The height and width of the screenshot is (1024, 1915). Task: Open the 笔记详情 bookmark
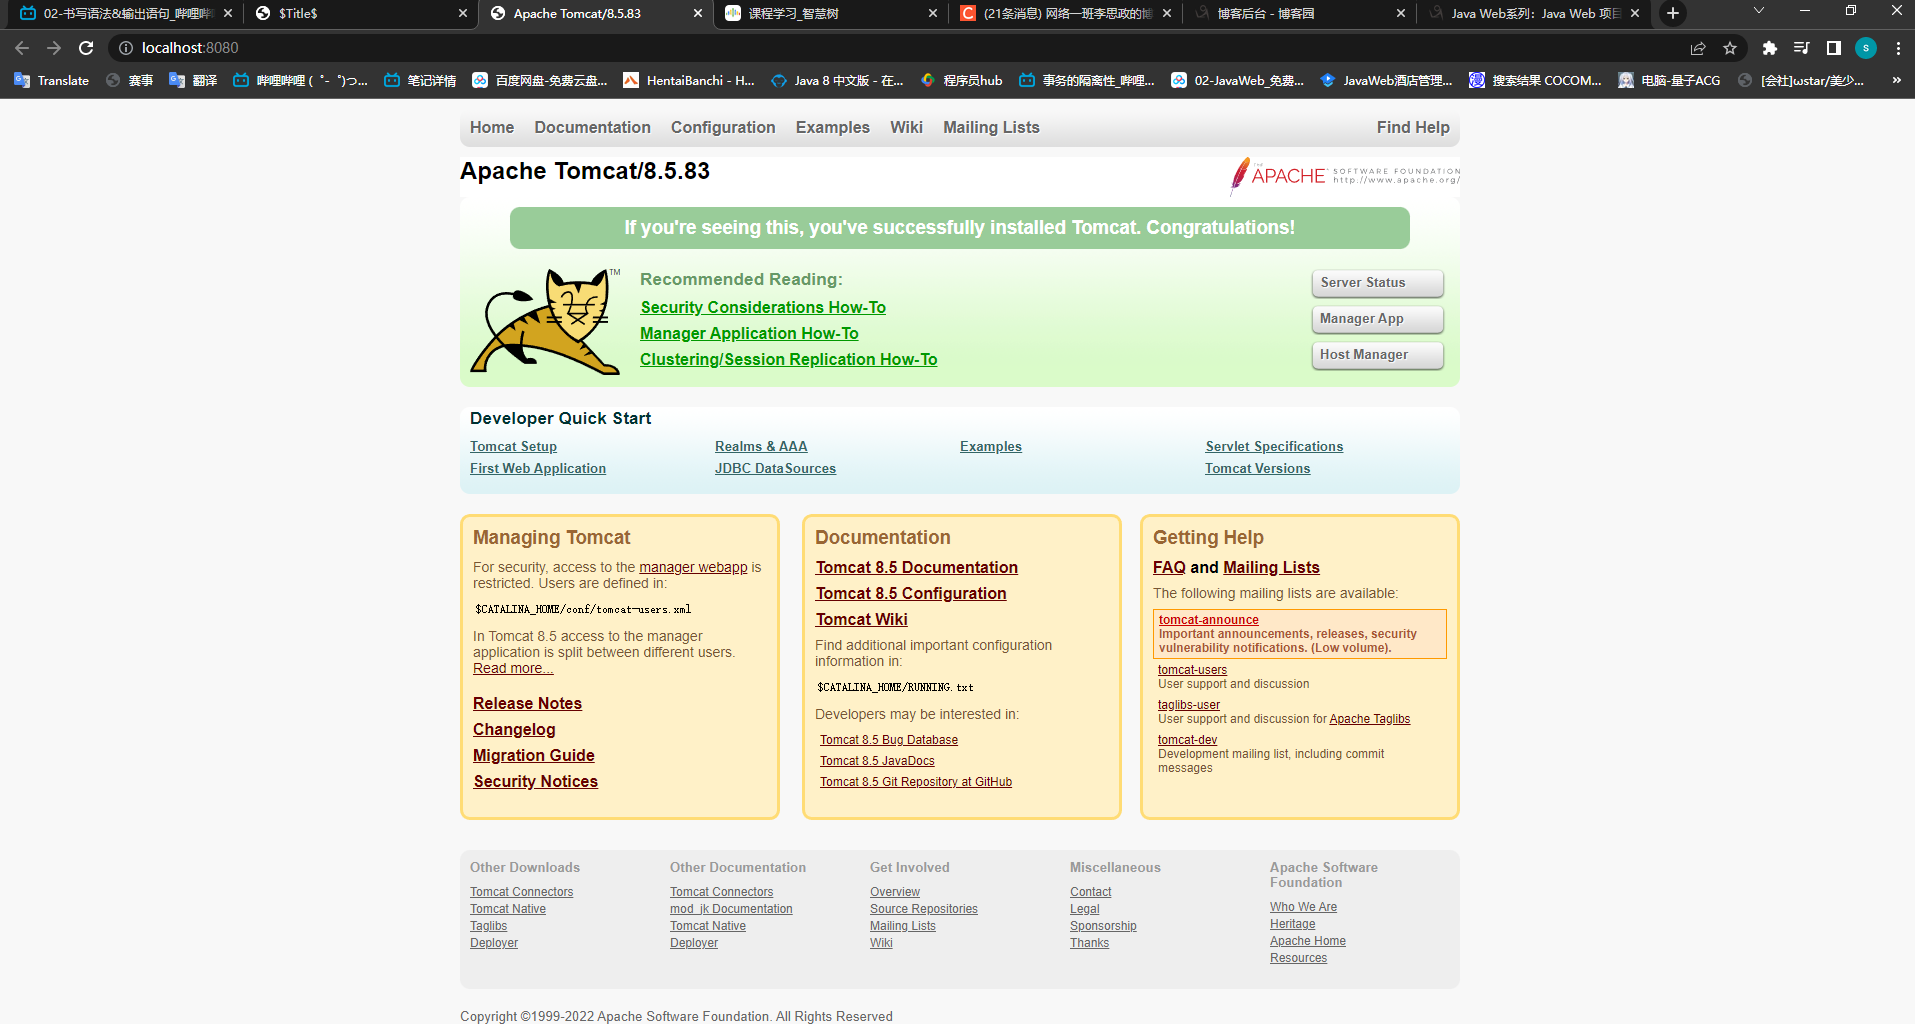(x=420, y=81)
